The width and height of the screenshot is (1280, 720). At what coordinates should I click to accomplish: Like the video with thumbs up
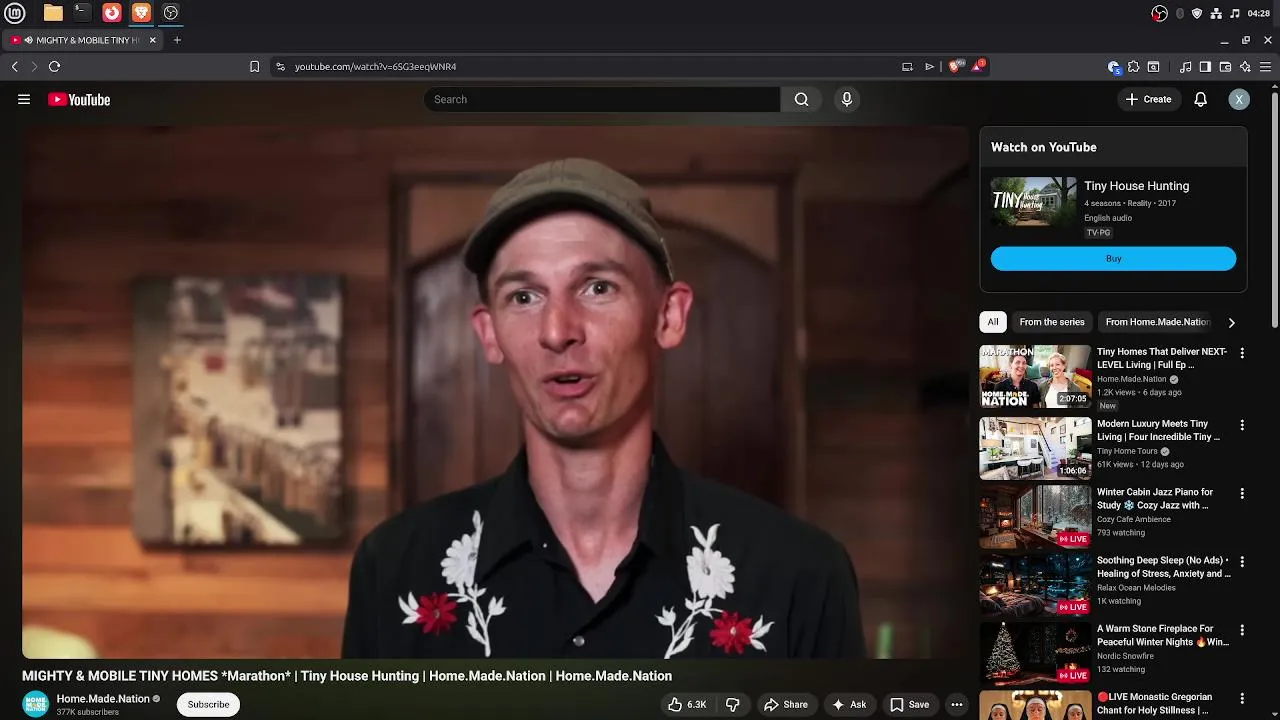point(687,704)
